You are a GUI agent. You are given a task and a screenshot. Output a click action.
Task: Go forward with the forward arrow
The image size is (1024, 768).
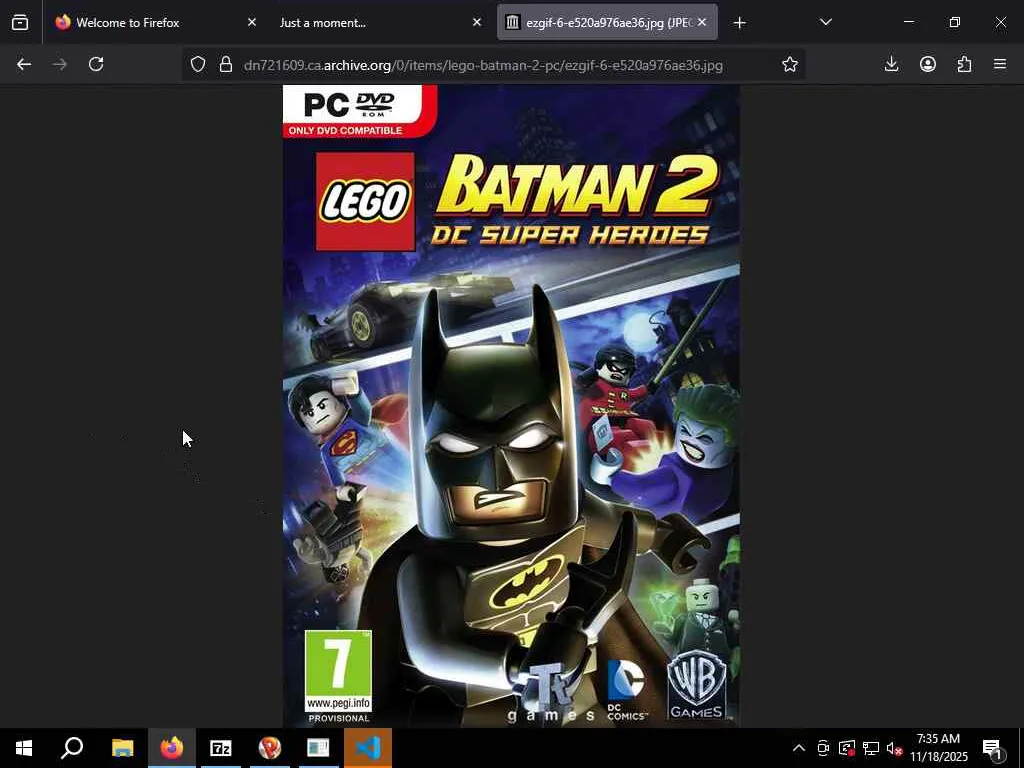[60, 64]
